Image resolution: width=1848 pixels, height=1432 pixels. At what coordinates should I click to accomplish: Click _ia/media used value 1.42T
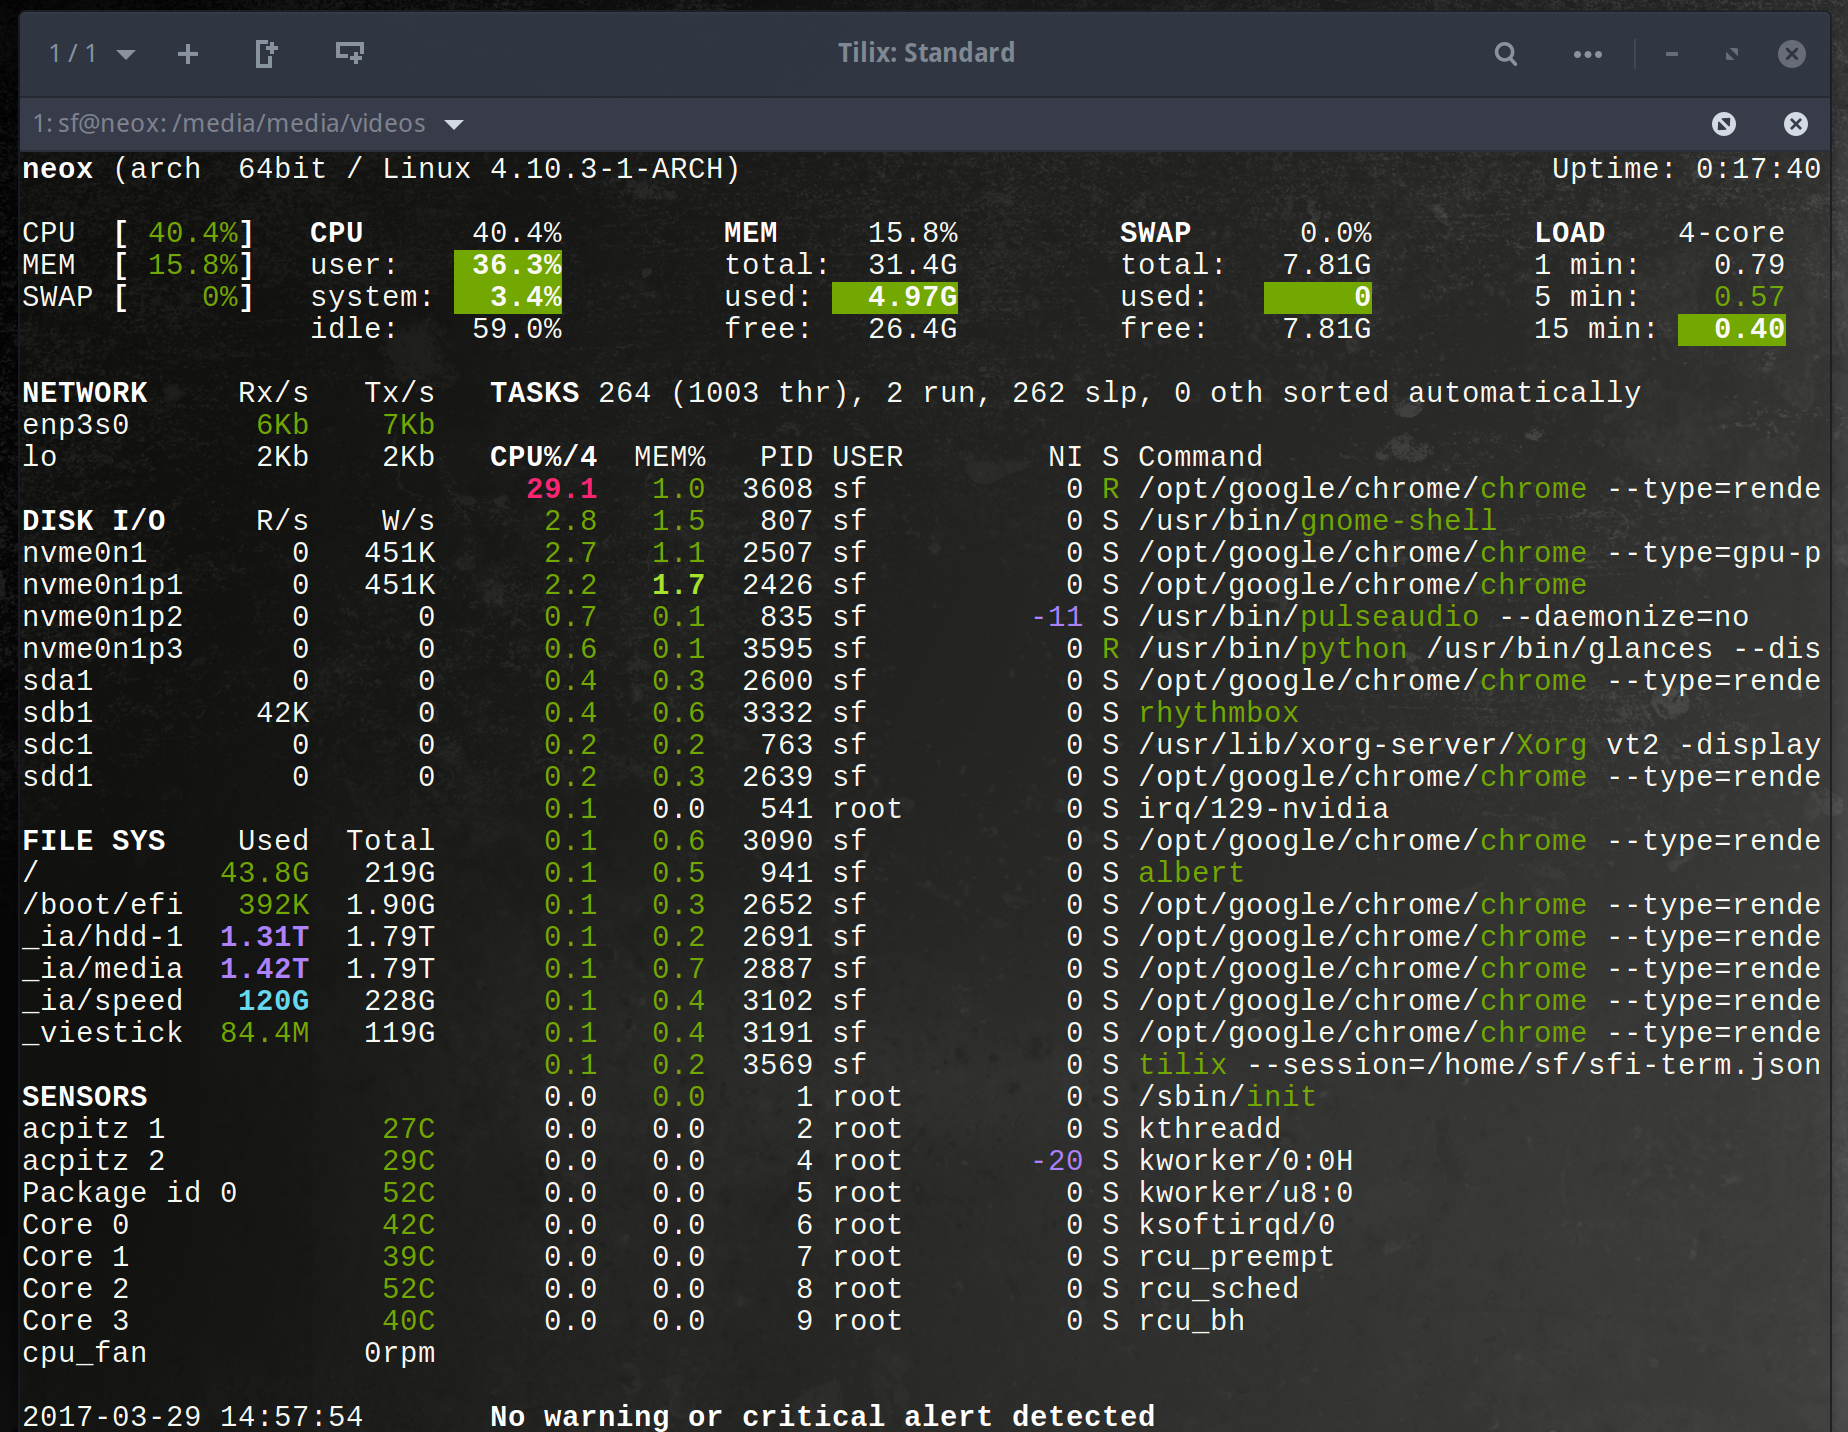(265, 969)
